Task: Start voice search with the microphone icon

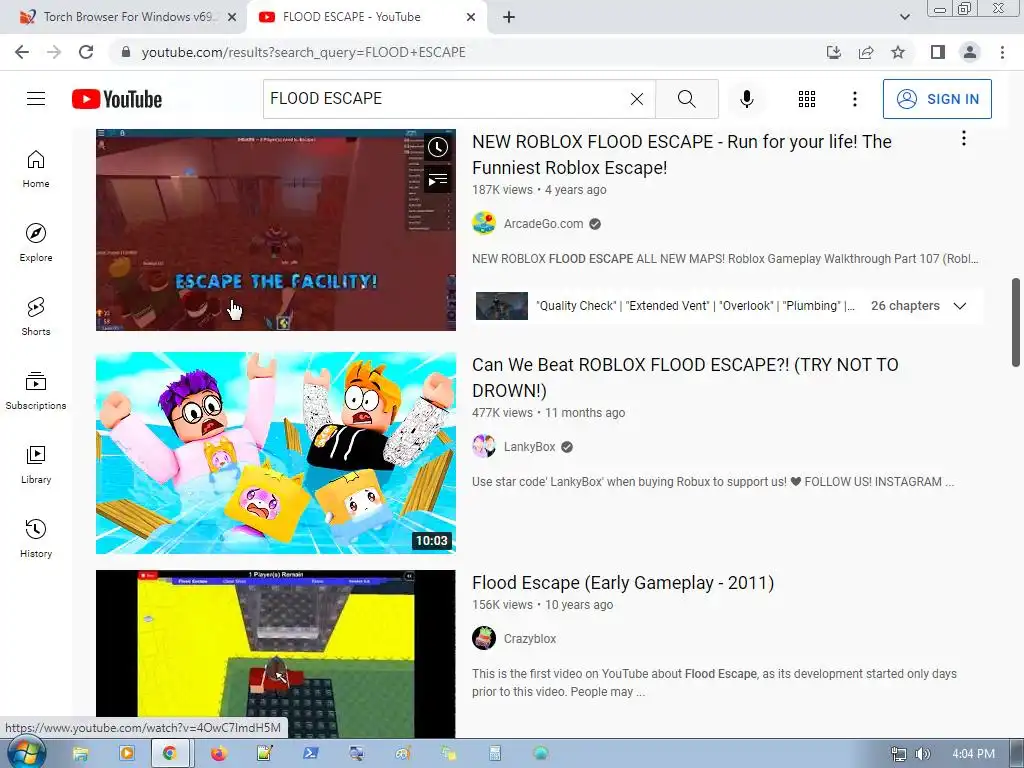Action: [x=746, y=99]
